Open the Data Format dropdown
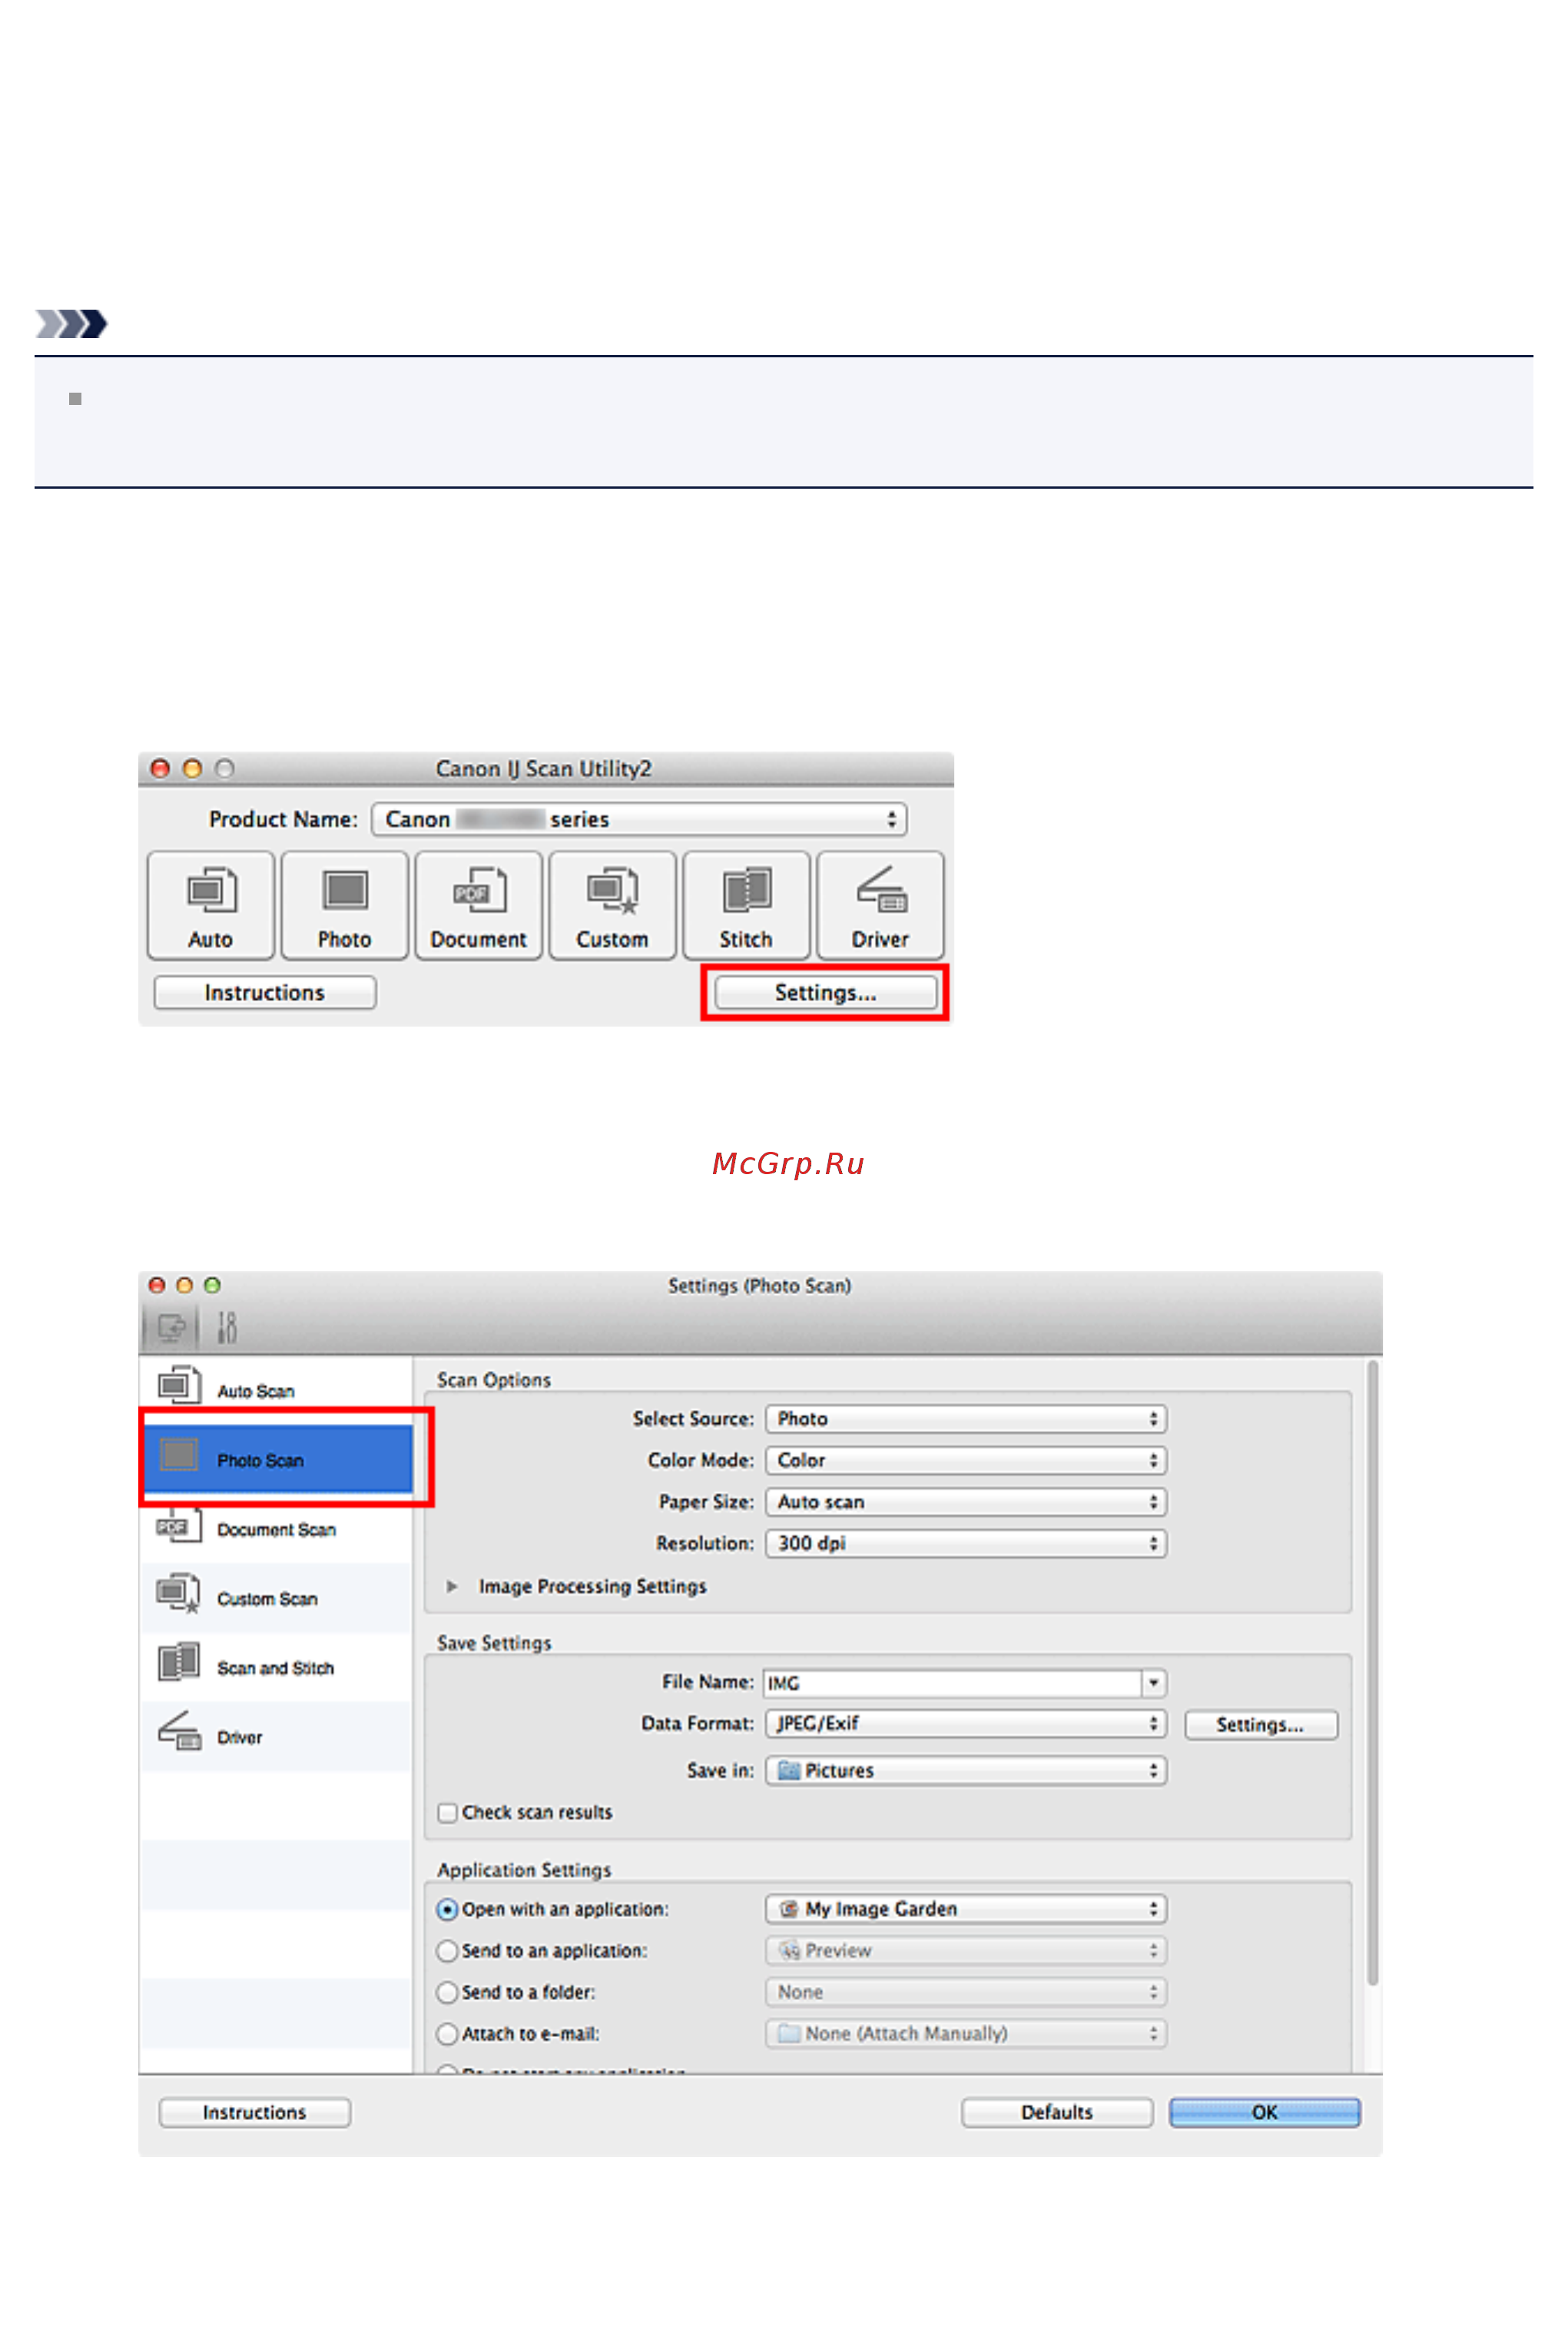 coord(966,1723)
